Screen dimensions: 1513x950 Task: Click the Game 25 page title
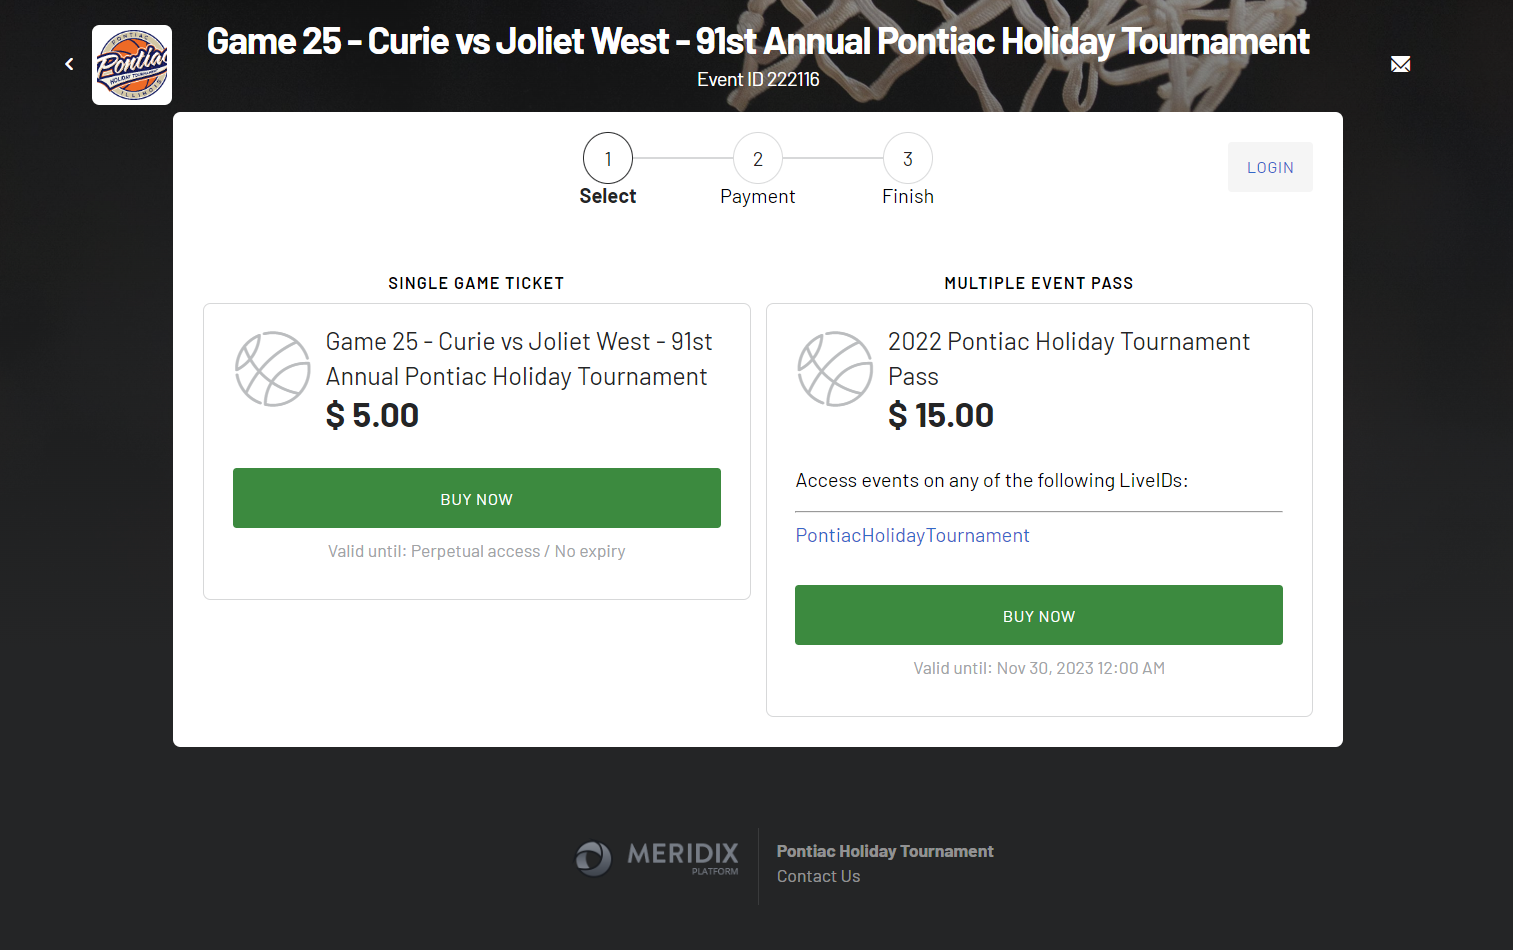(757, 42)
